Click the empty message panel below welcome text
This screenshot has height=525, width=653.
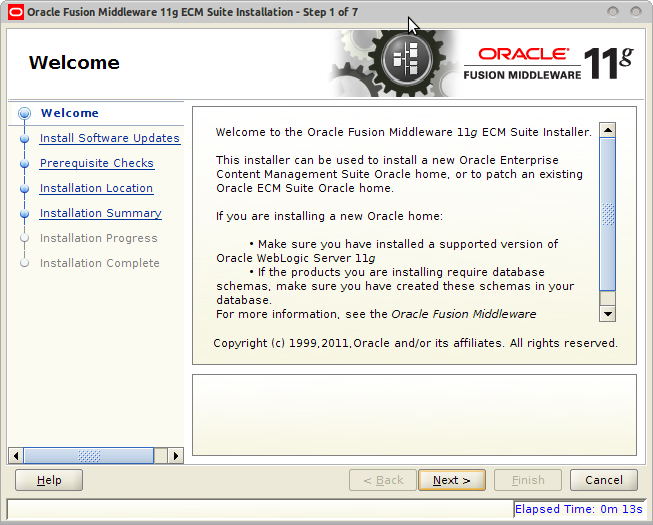[414, 415]
